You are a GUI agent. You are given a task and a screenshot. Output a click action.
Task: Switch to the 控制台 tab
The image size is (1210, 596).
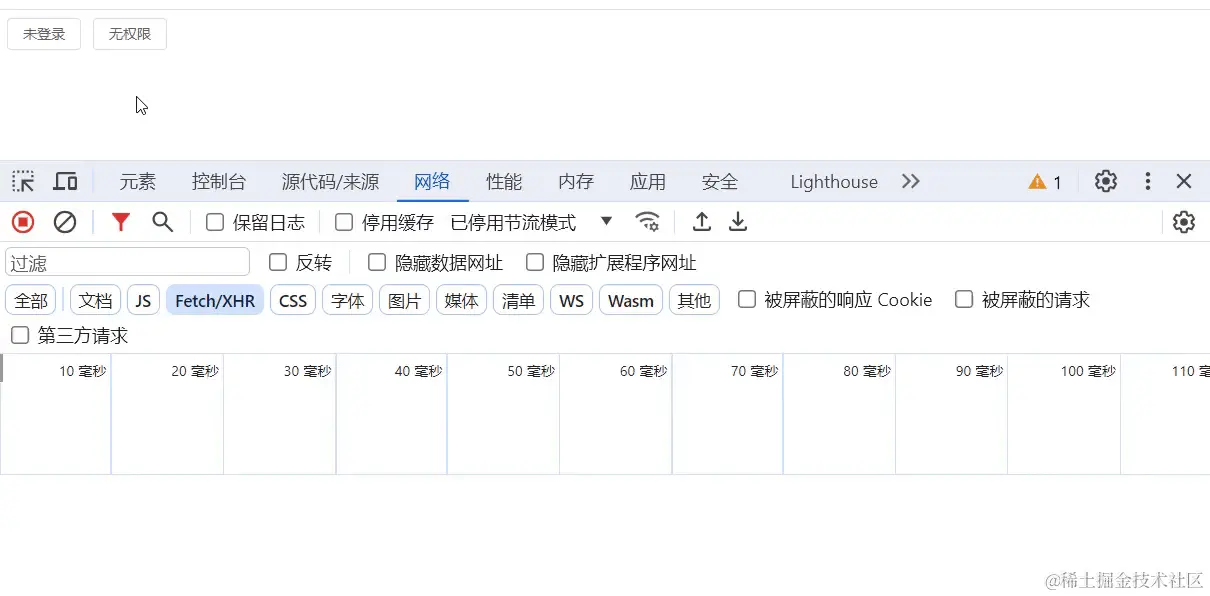click(x=218, y=181)
